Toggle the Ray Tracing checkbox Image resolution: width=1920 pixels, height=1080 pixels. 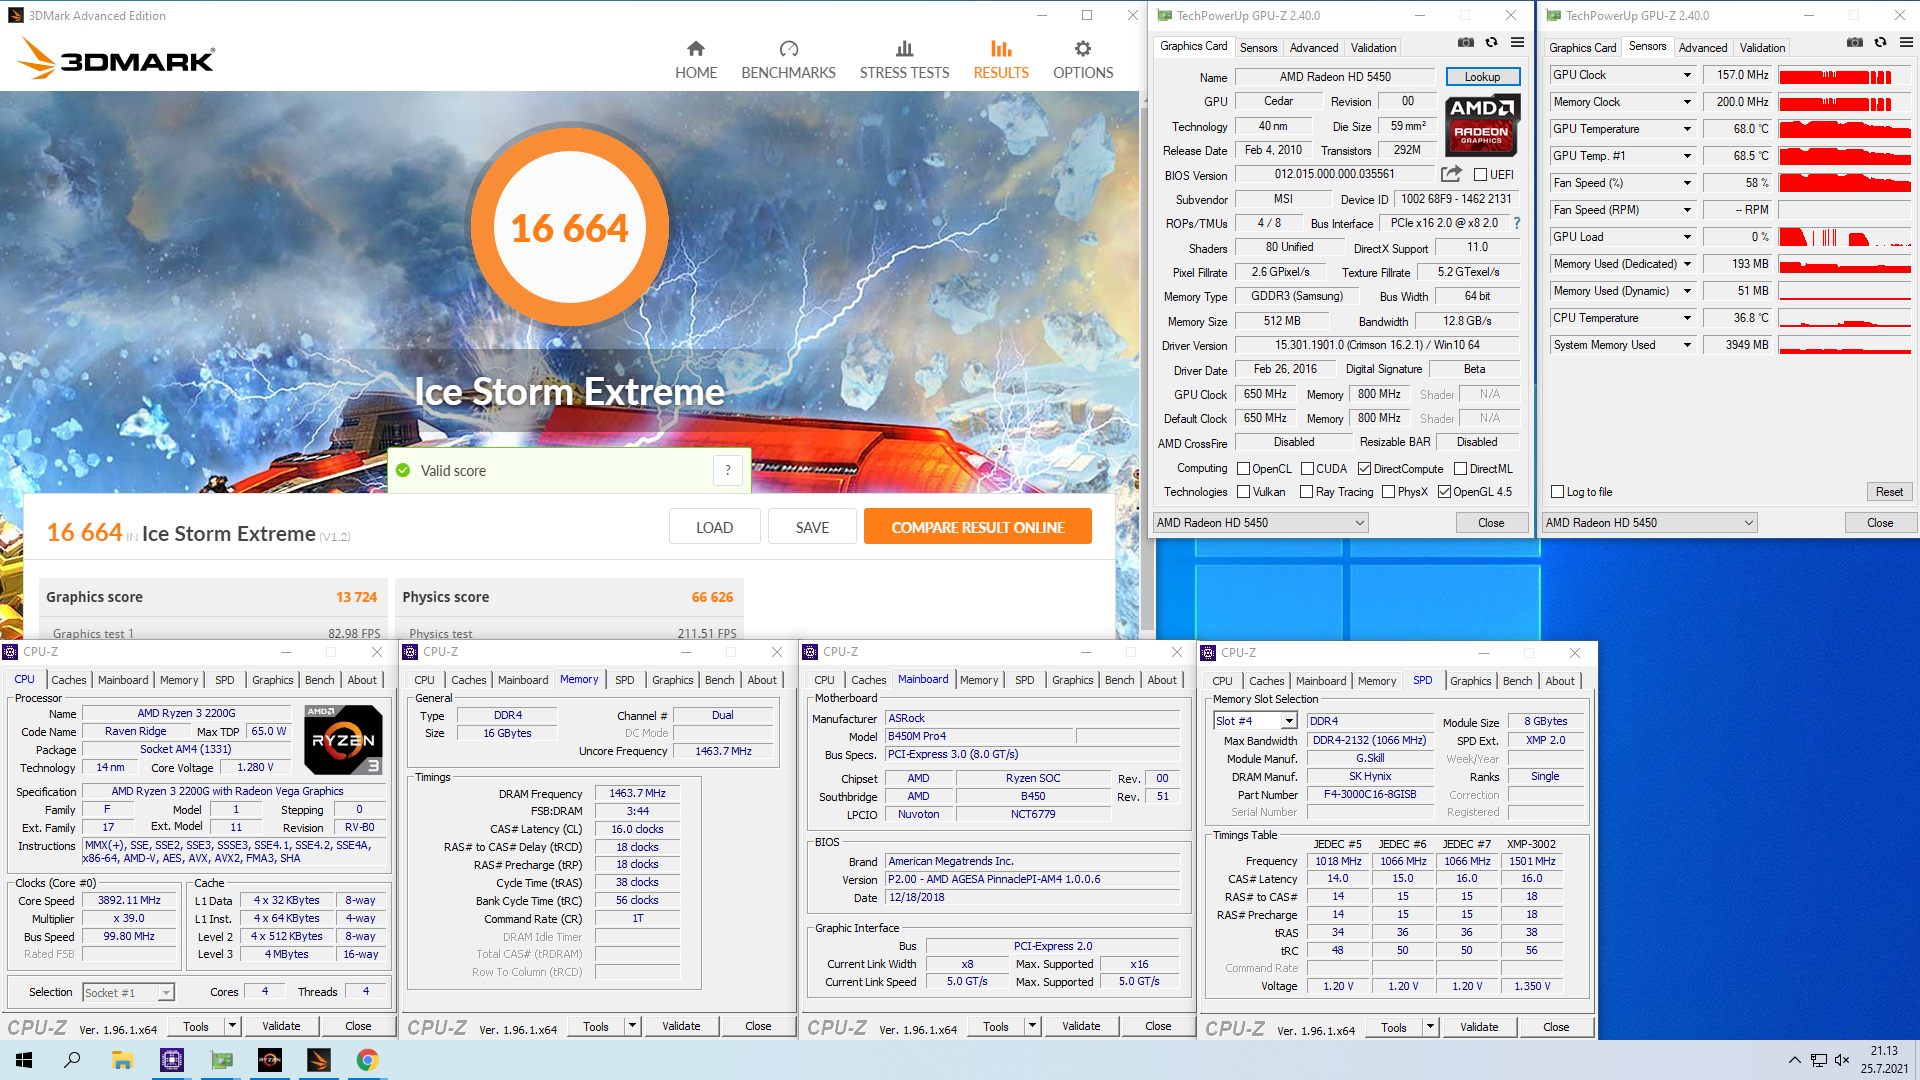[1306, 492]
